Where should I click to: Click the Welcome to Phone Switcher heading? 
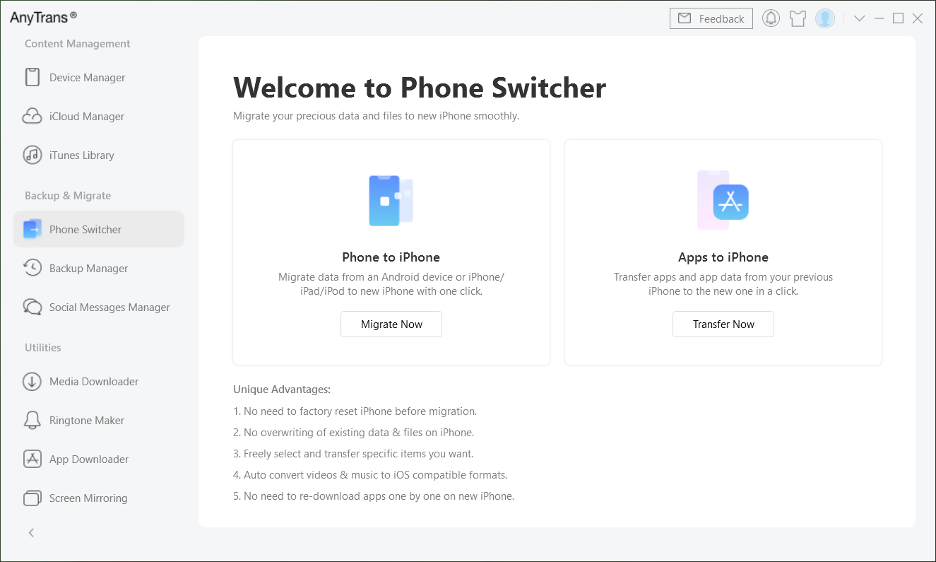pyautogui.click(x=419, y=88)
